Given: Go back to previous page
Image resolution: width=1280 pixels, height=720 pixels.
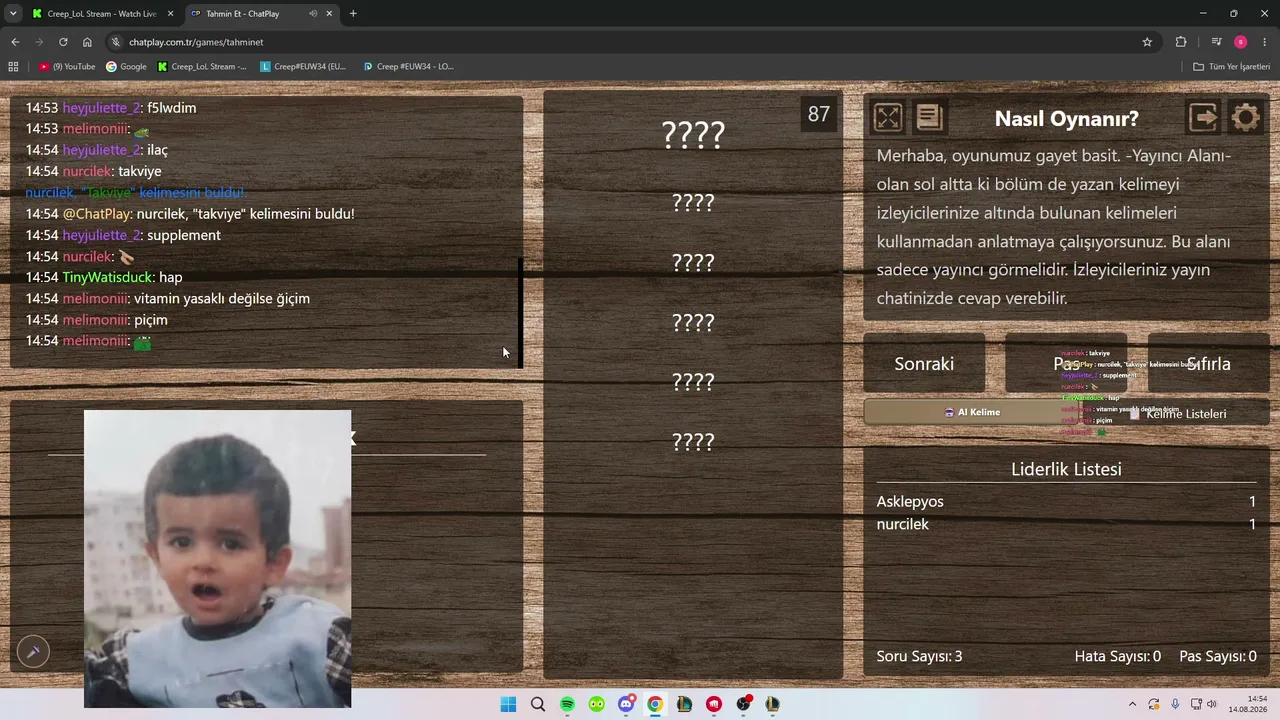Looking at the screenshot, I should click(x=15, y=42).
